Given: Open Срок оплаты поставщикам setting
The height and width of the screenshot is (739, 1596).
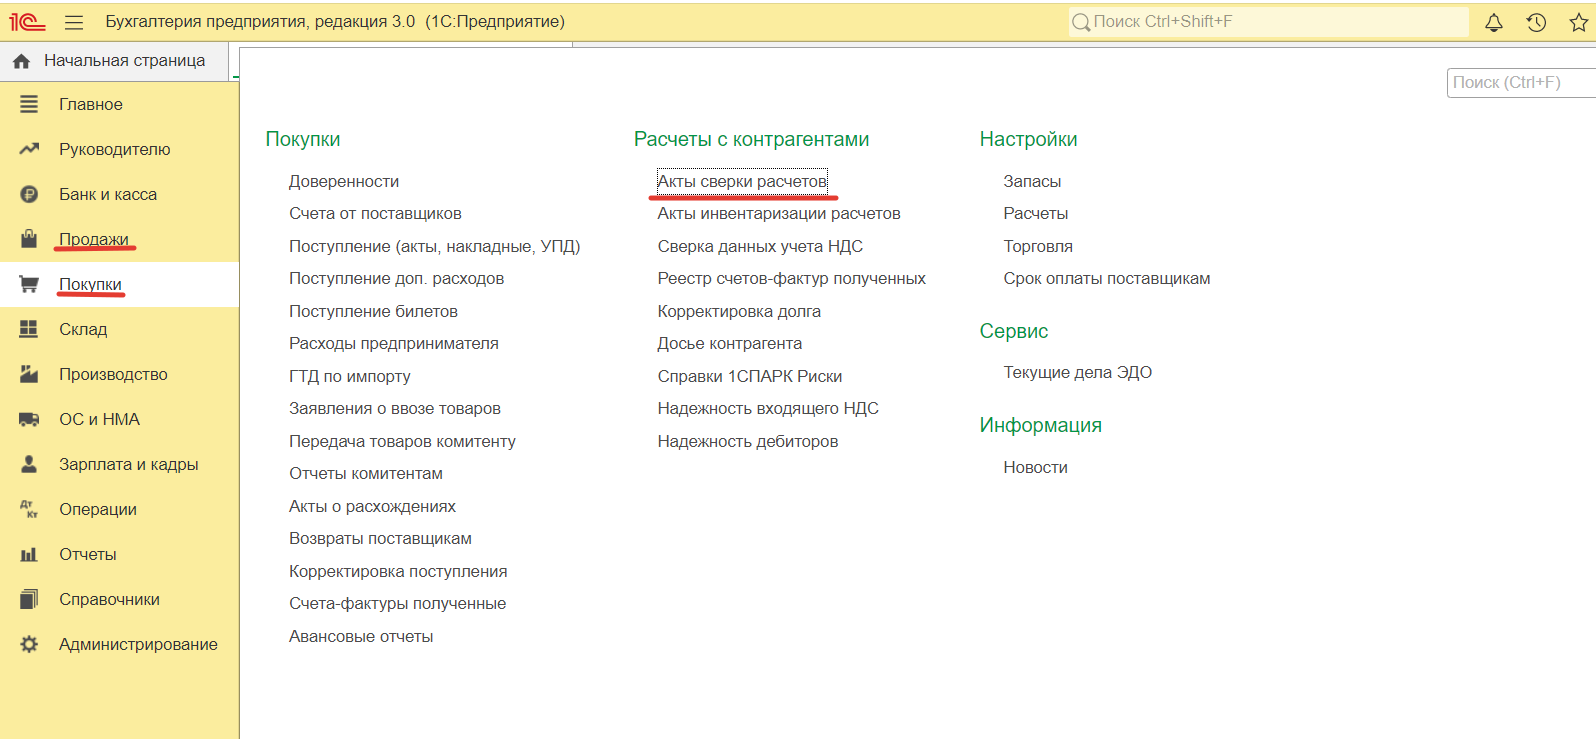Looking at the screenshot, I should 1106,278.
